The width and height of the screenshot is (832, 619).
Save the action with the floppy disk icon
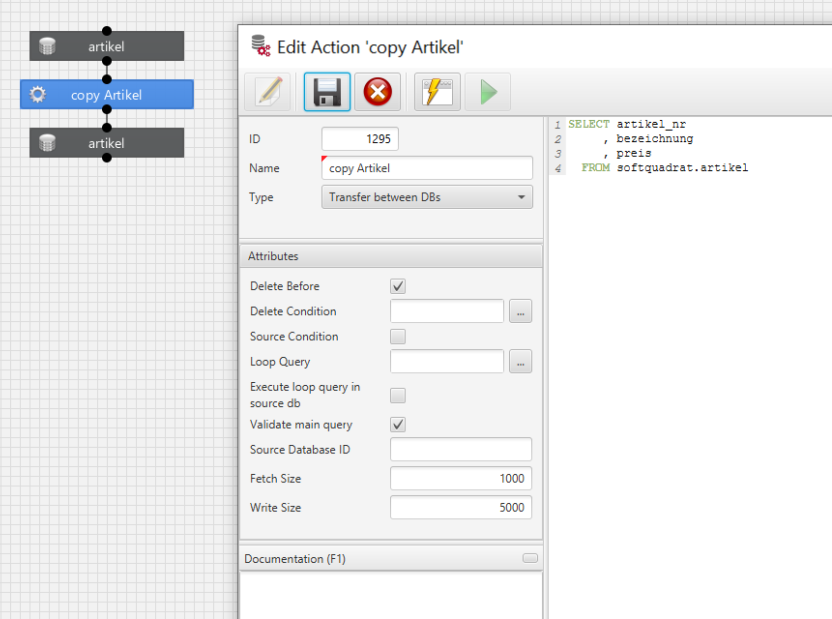tap(327, 93)
